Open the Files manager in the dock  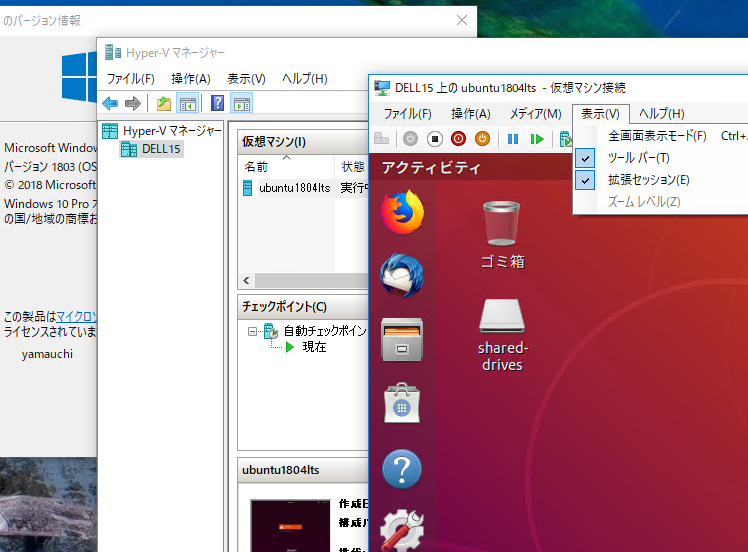[x=402, y=340]
